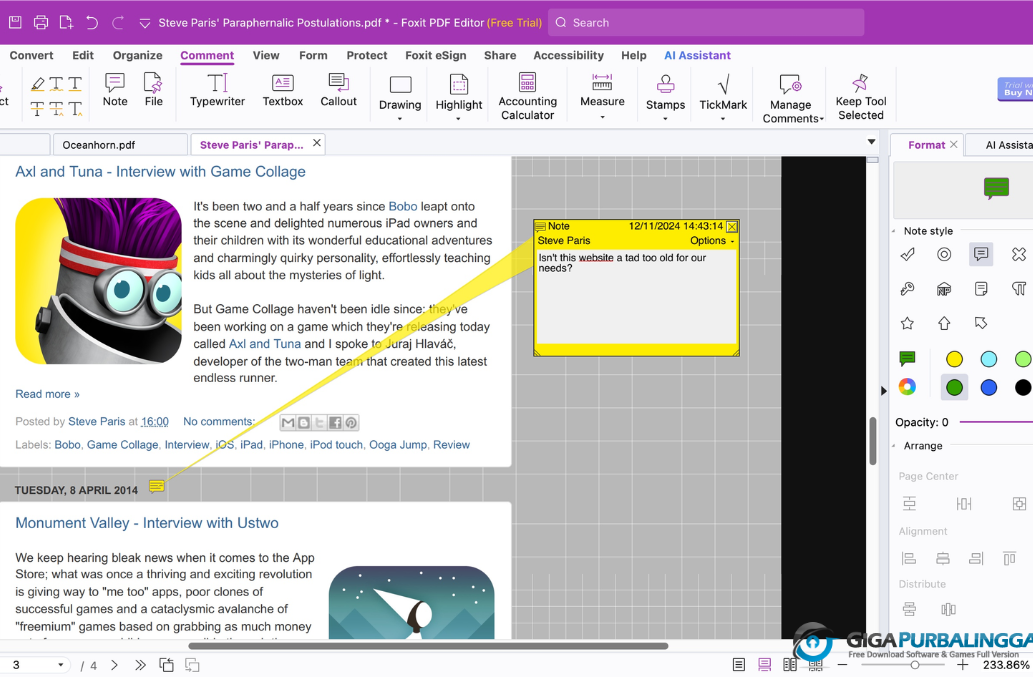
Task: Click the Undo arrow icon
Action: pyautogui.click(x=92, y=22)
